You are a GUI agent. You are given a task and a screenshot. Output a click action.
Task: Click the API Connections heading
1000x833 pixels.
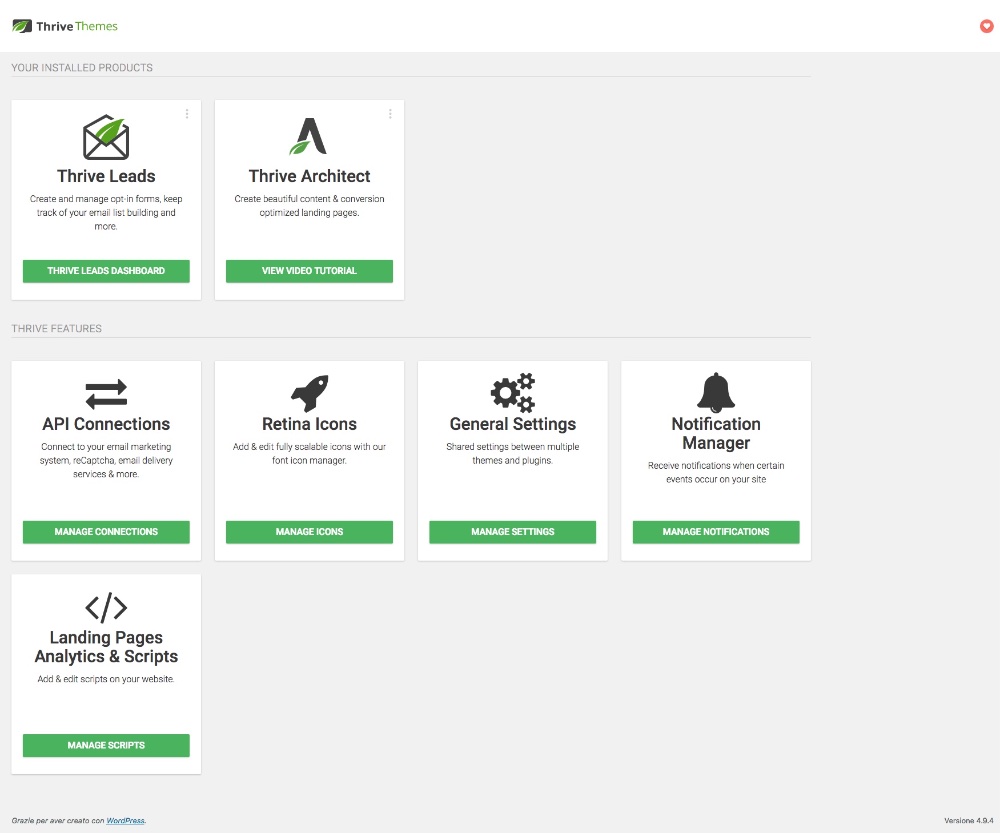click(106, 424)
